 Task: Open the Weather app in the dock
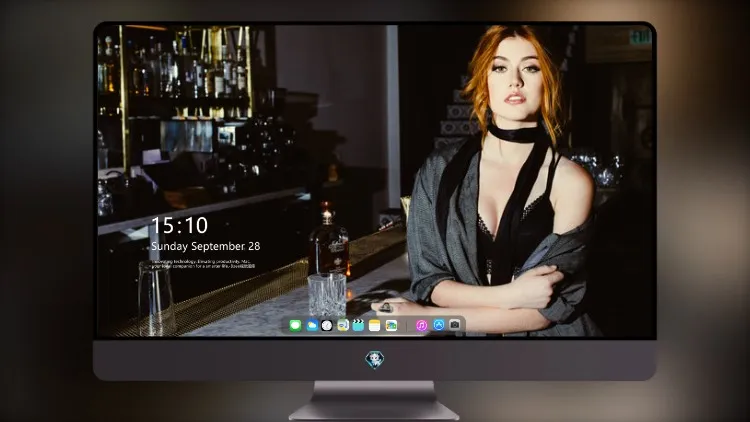[x=312, y=325]
